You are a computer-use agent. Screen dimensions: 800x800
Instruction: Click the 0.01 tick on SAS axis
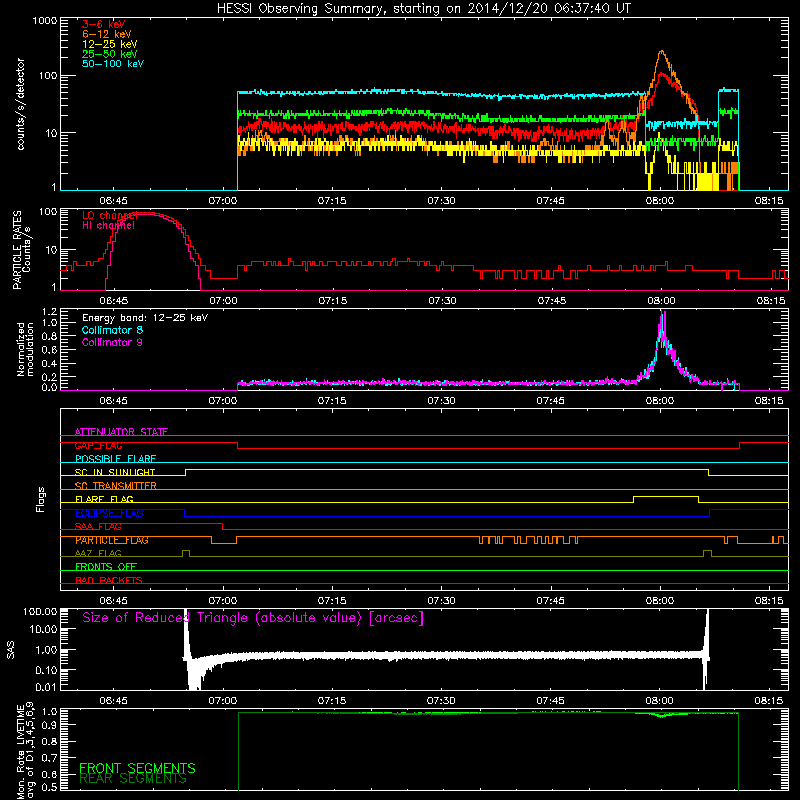[46, 687]
